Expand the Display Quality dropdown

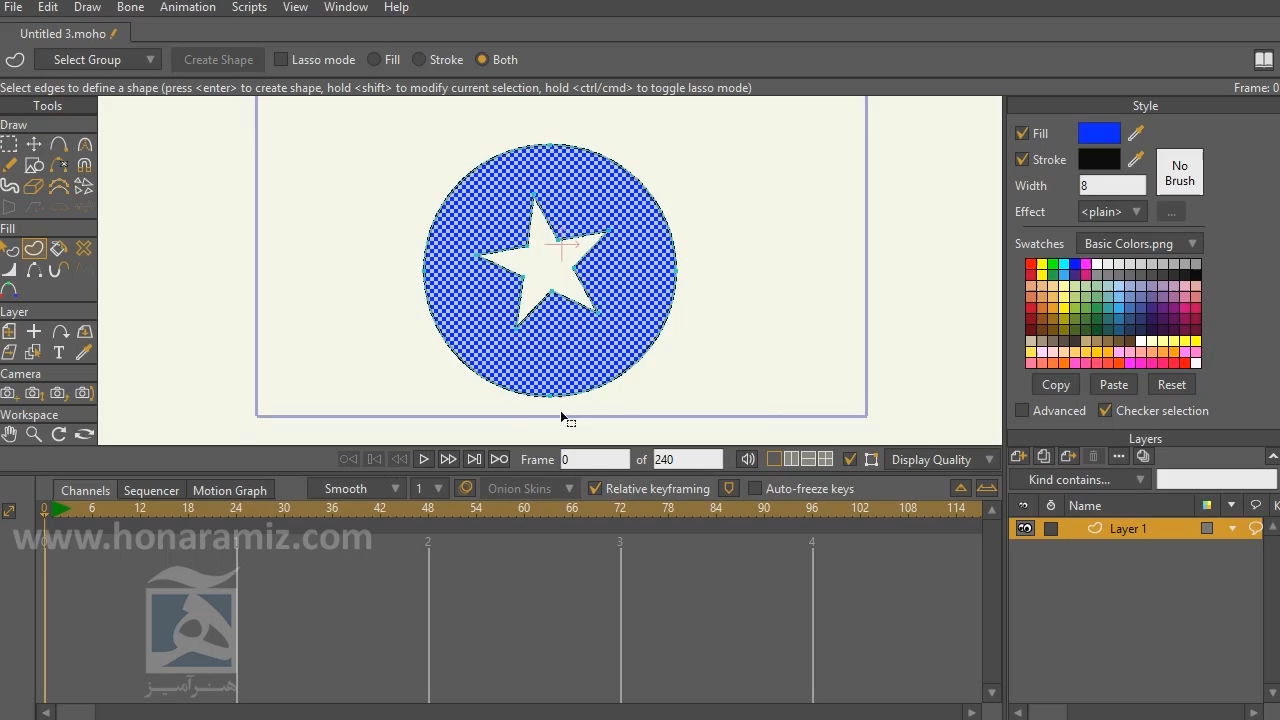pos(943,460)
